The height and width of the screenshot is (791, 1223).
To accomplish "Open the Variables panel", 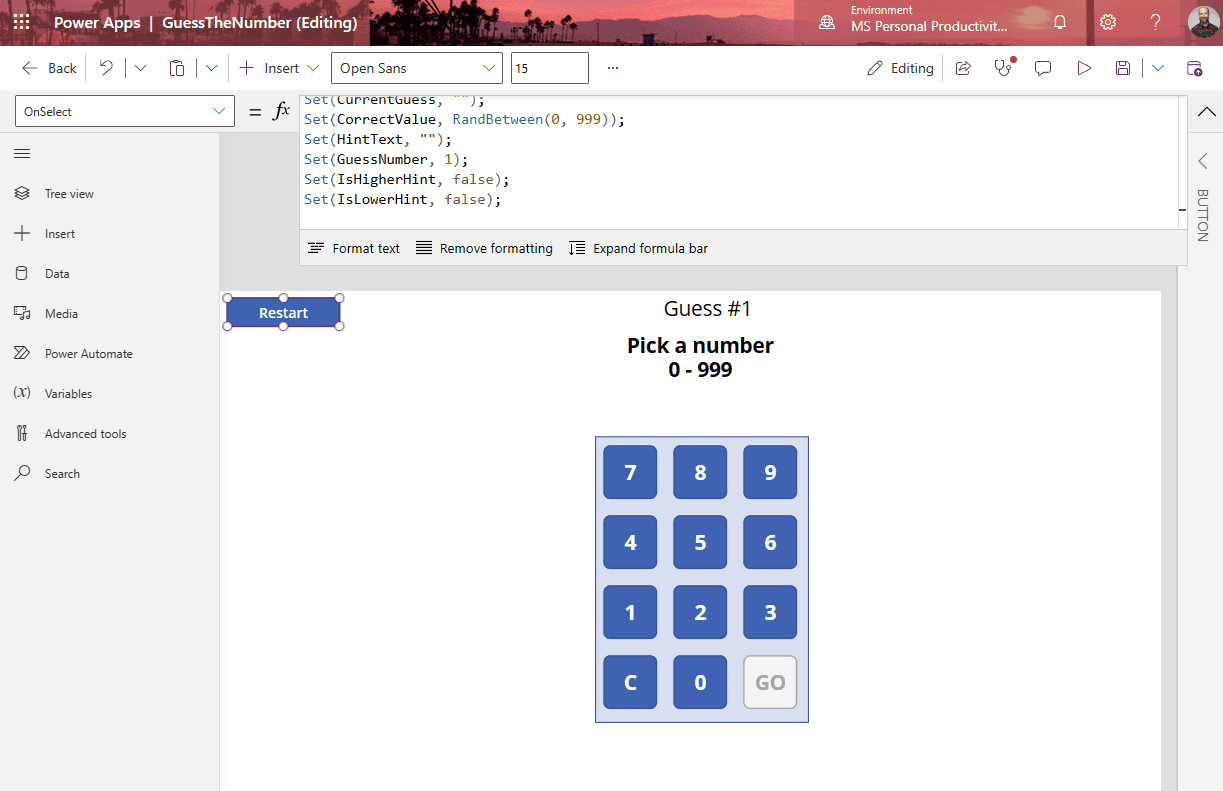I will [22, 393].
